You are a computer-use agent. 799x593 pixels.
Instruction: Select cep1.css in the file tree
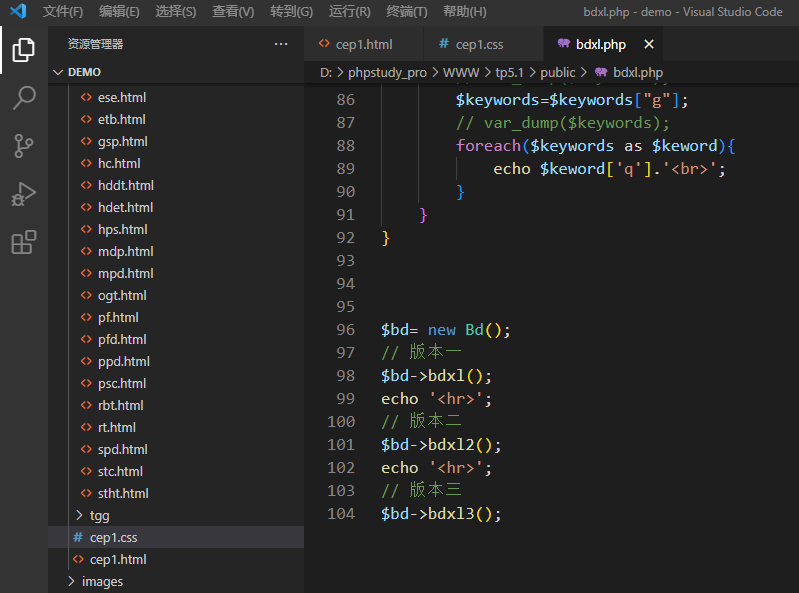click(x=176, y=537)
